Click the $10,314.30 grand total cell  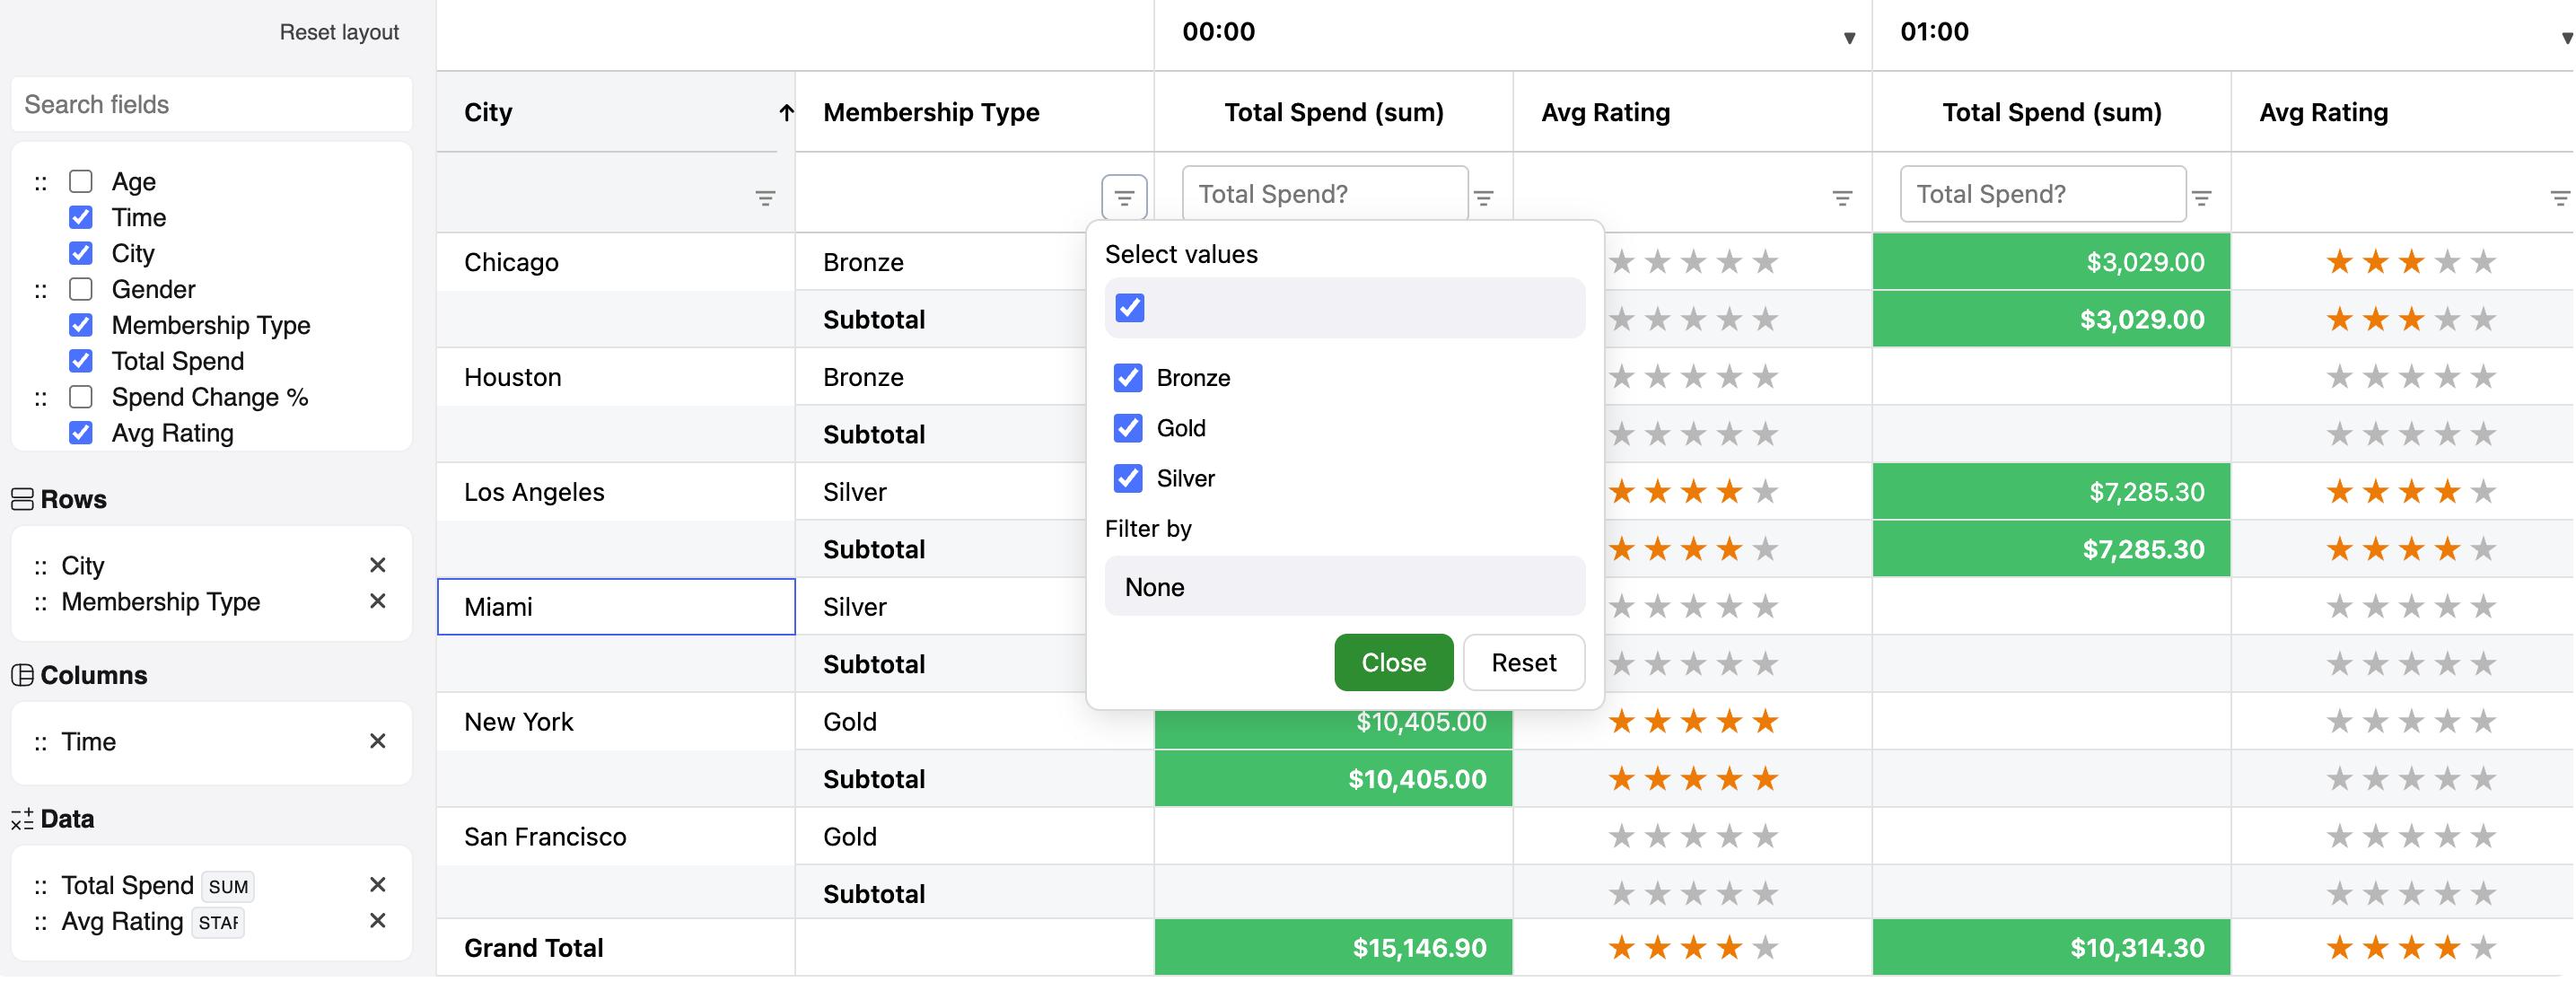point(2051,948)
